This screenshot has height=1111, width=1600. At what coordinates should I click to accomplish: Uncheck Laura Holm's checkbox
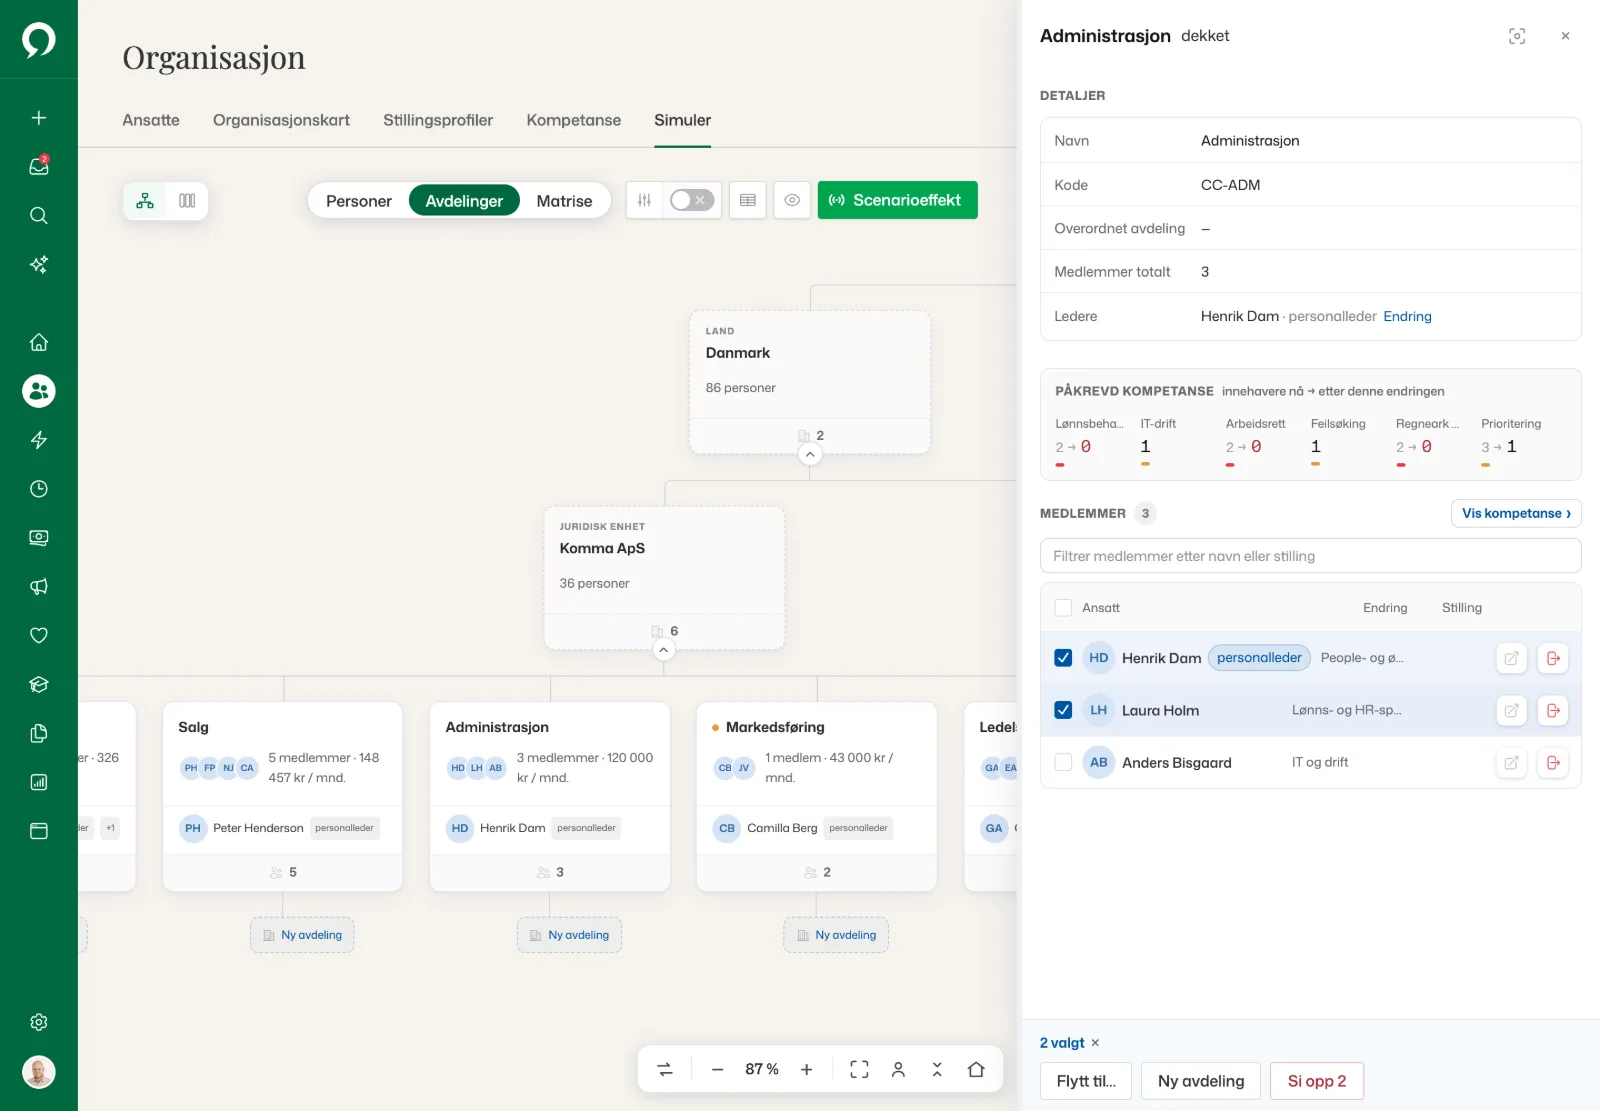click(x=1063, y=710)
